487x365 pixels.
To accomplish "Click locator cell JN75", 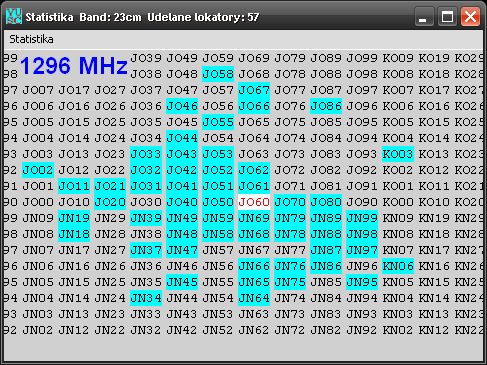I will tap(290, 282).
